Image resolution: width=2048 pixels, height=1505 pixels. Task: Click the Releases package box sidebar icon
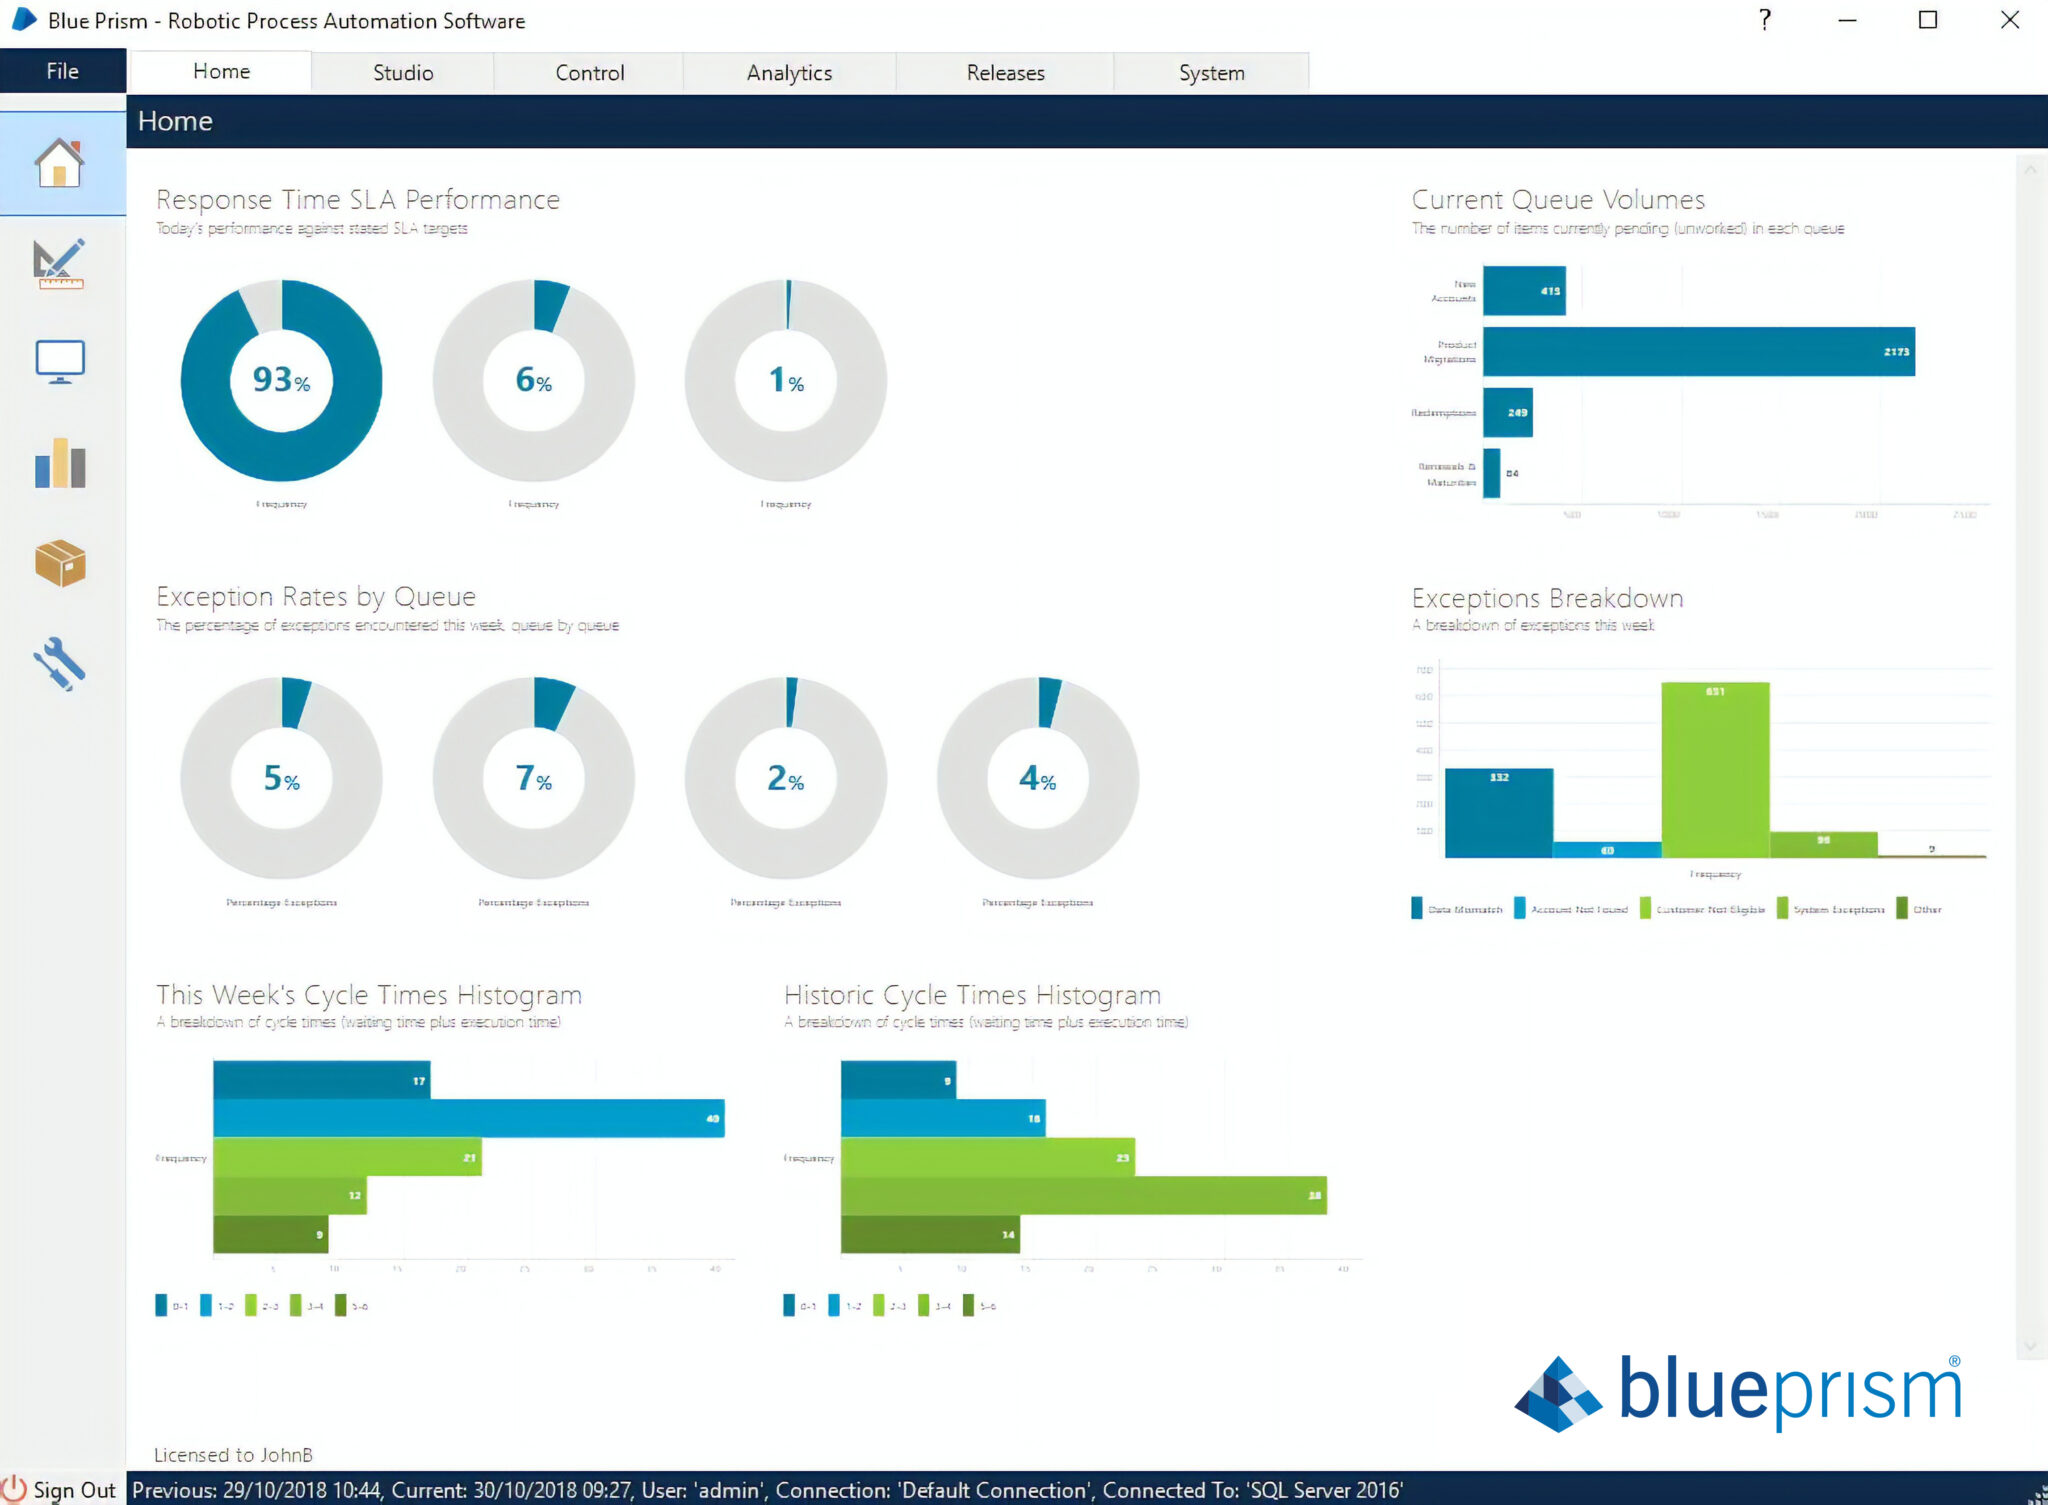(x=61, y=563)
